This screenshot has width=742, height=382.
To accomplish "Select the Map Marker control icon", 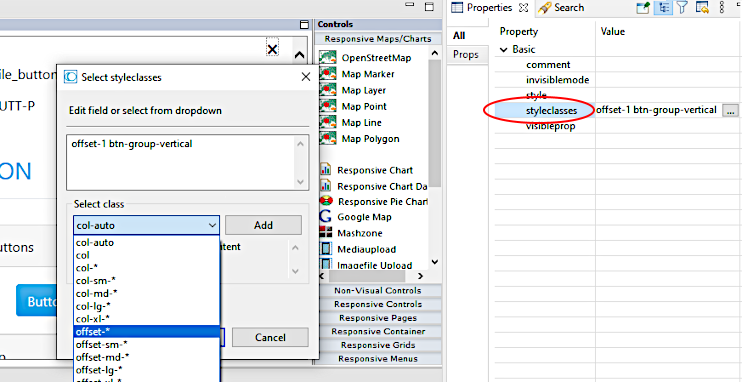I will [x=328, y=74].
